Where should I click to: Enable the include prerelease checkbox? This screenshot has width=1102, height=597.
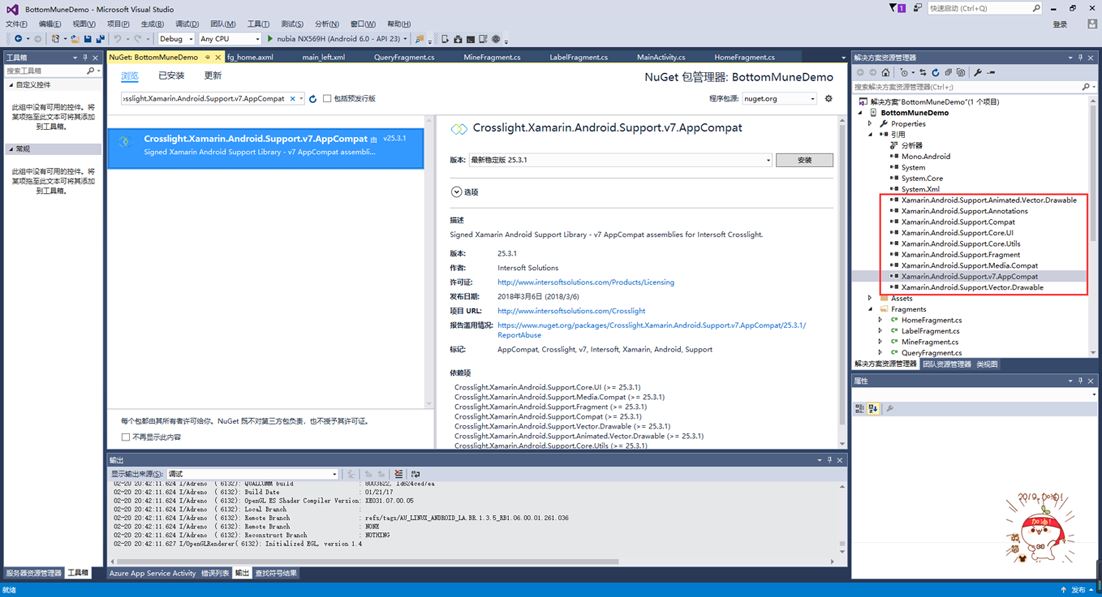pos(327,98)
